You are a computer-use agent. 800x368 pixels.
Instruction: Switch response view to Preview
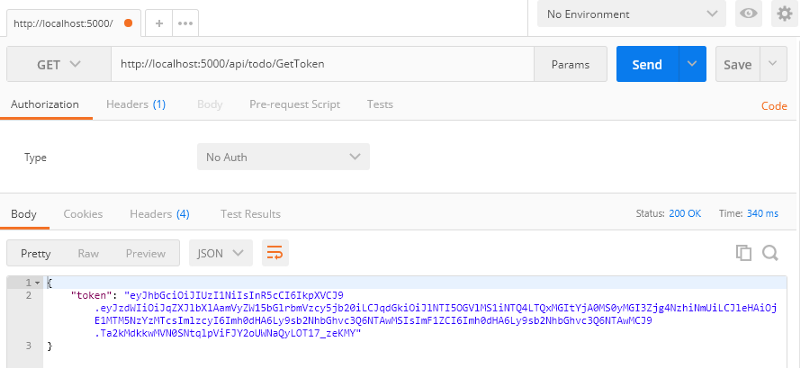[x=146, y=253]
